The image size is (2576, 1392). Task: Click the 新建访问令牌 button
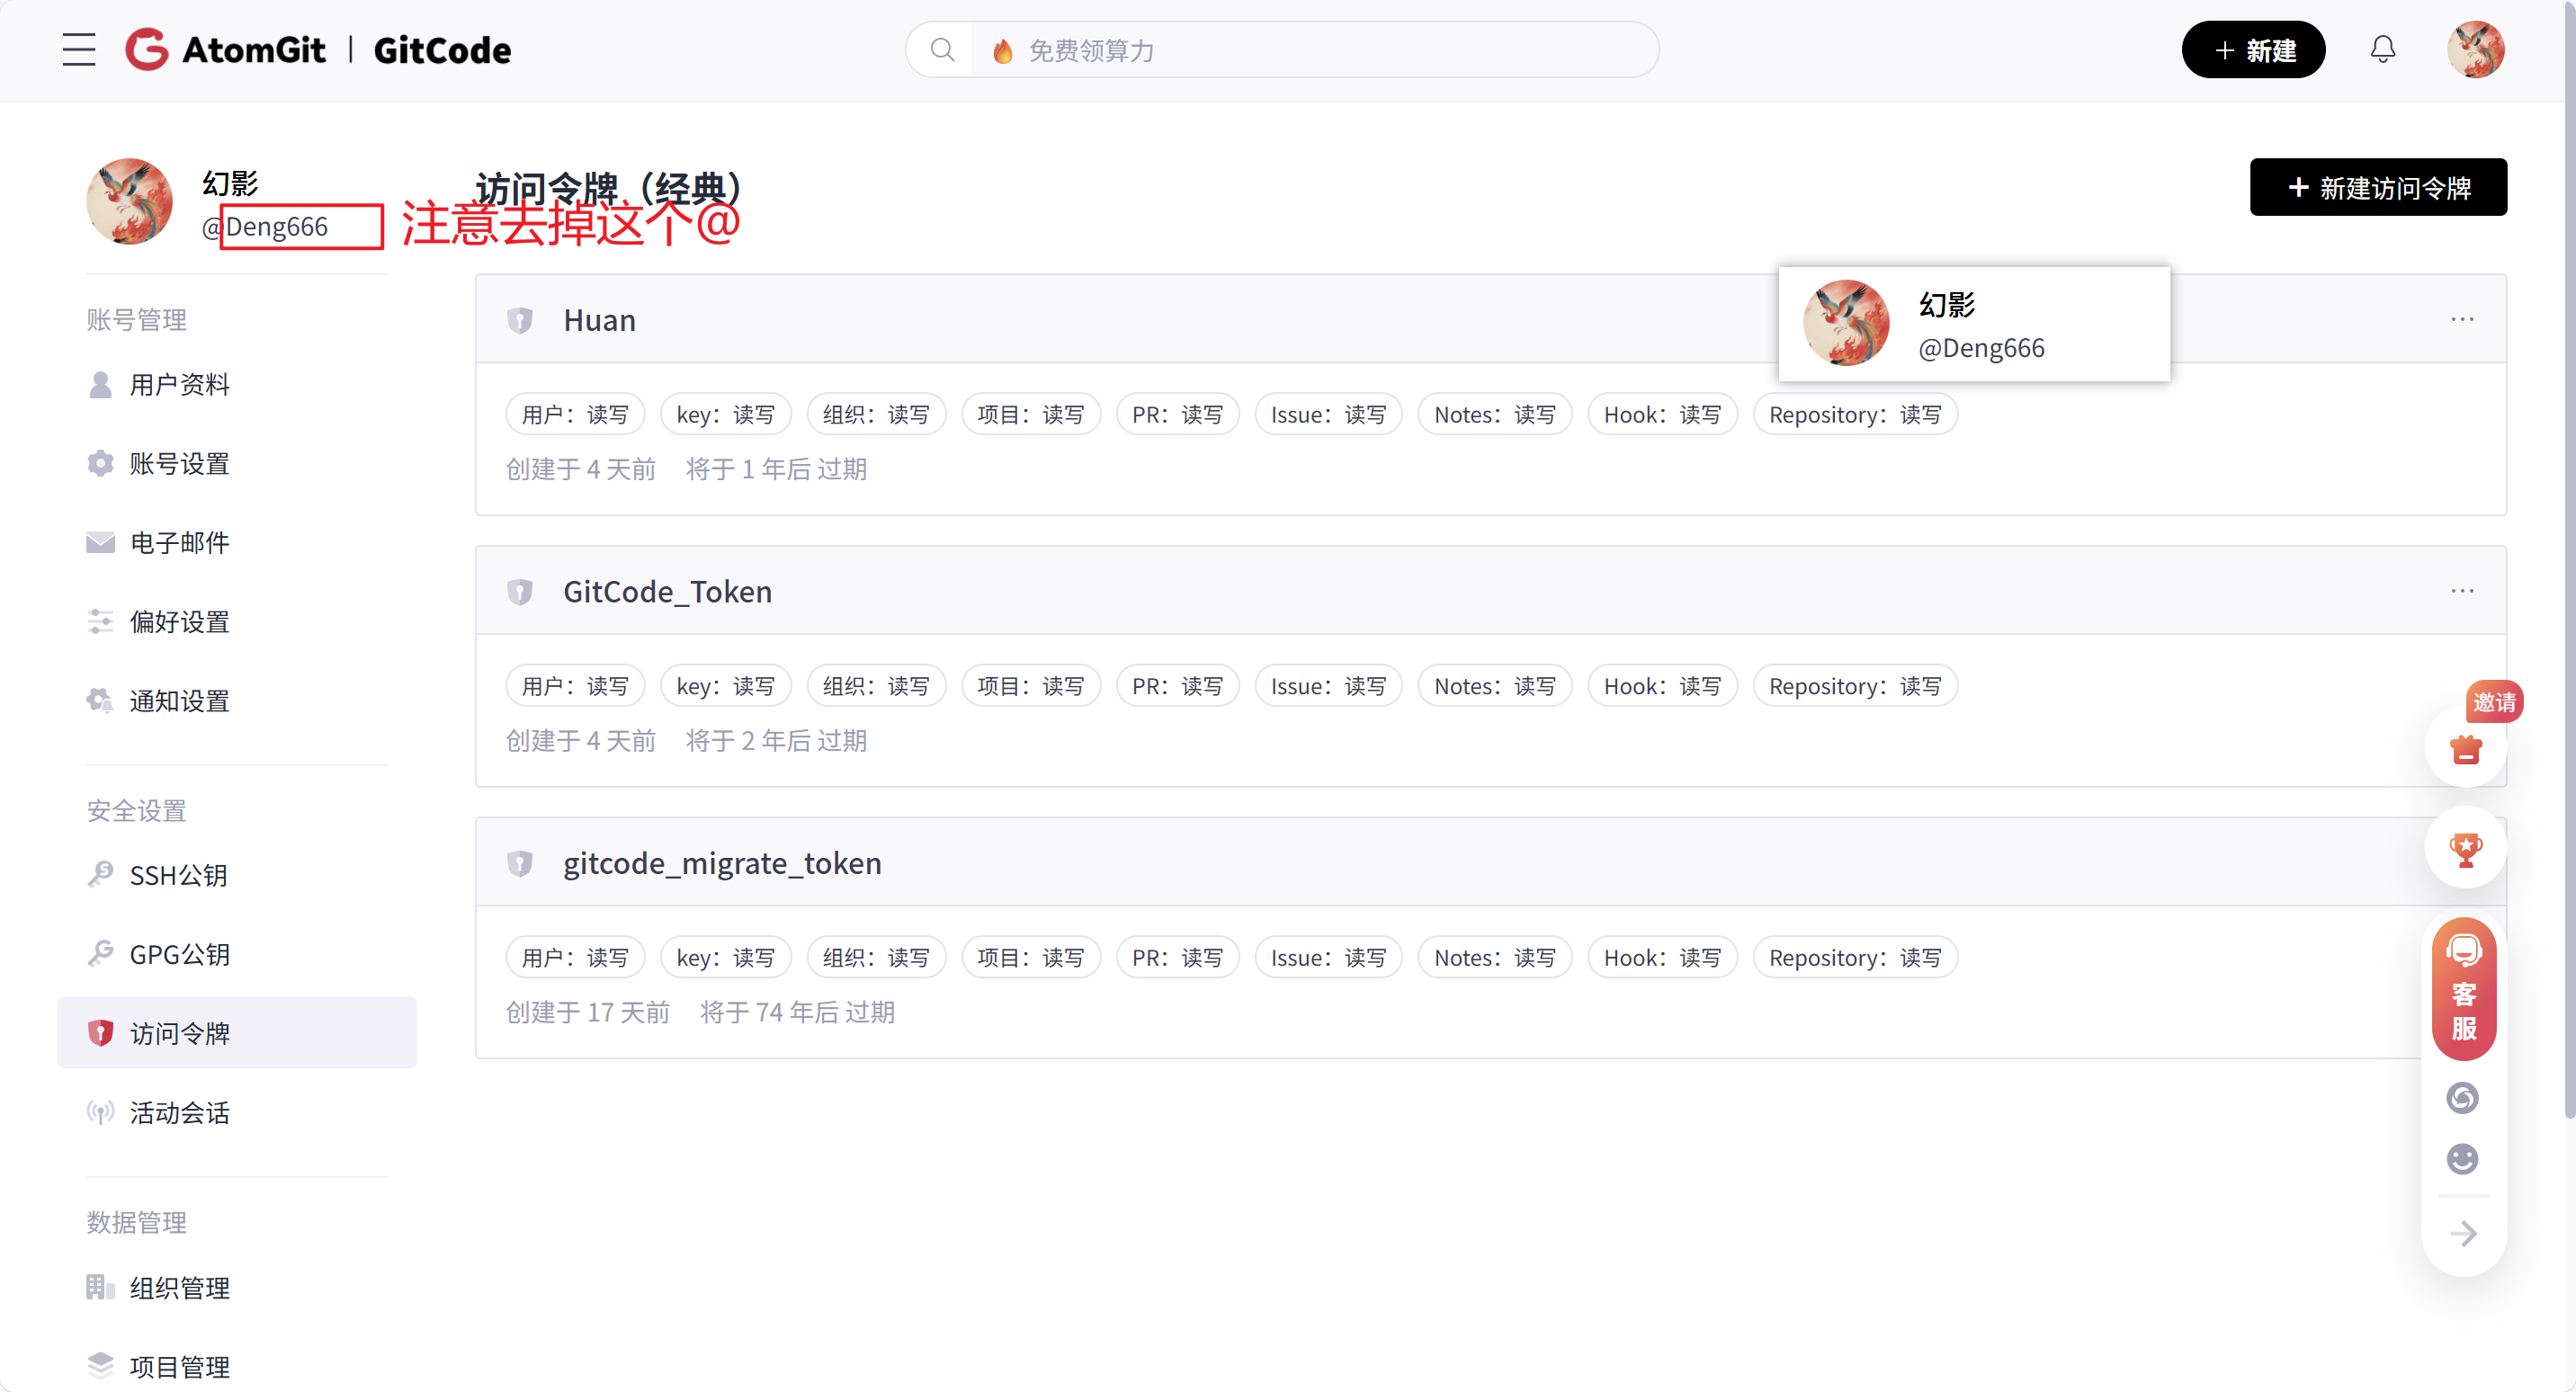(2379, 187)
